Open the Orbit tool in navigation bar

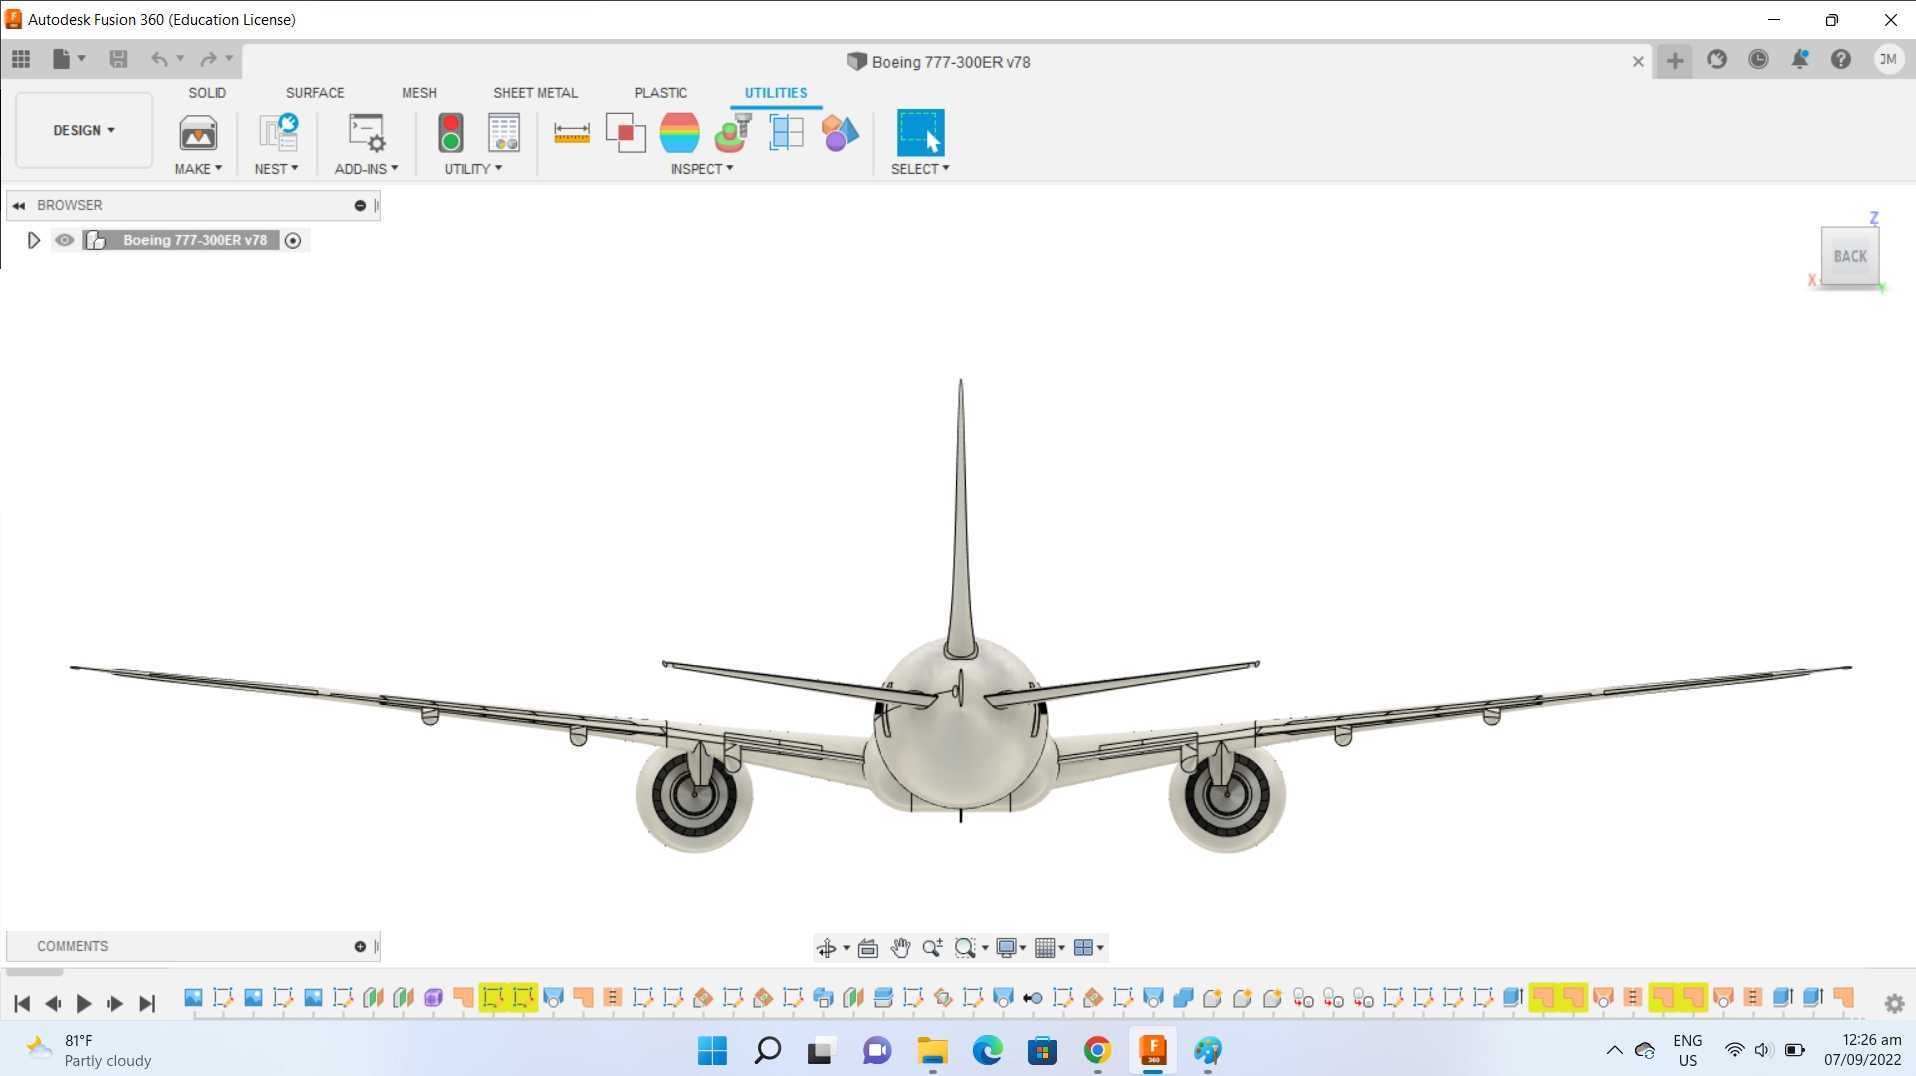(827, 948)
